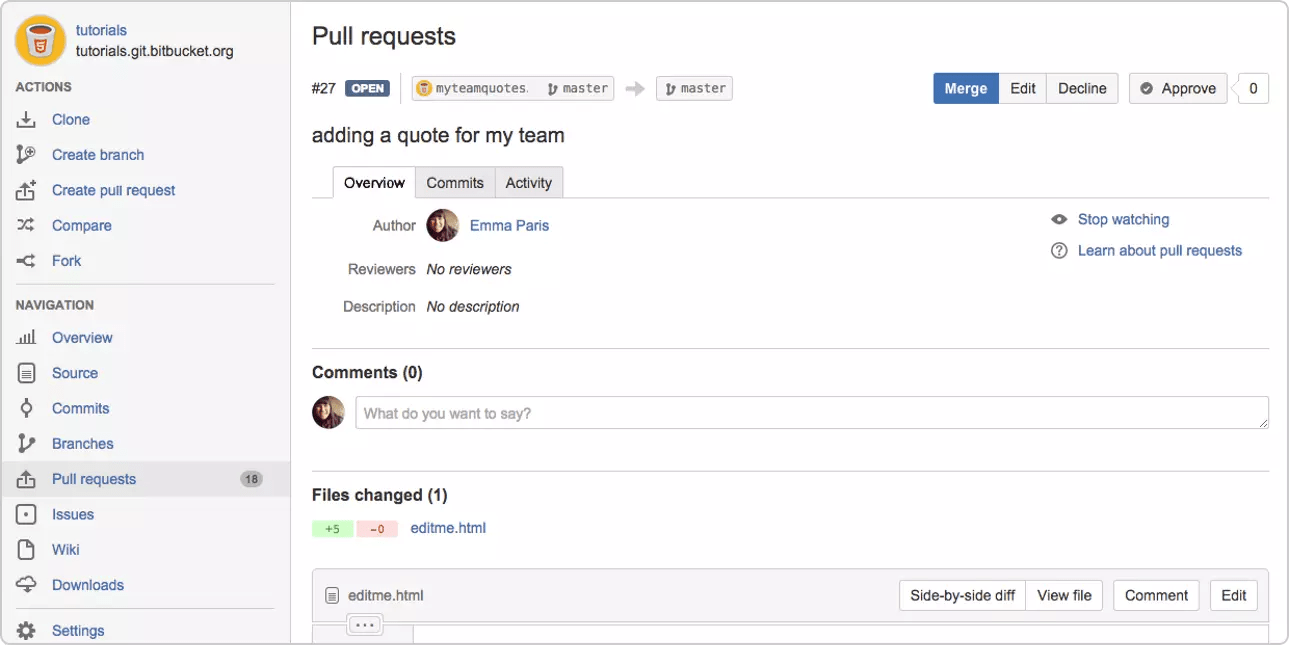Screen dimensions: 1289x645
Task: Switch to the Commits tab
Action: point(455,182)
